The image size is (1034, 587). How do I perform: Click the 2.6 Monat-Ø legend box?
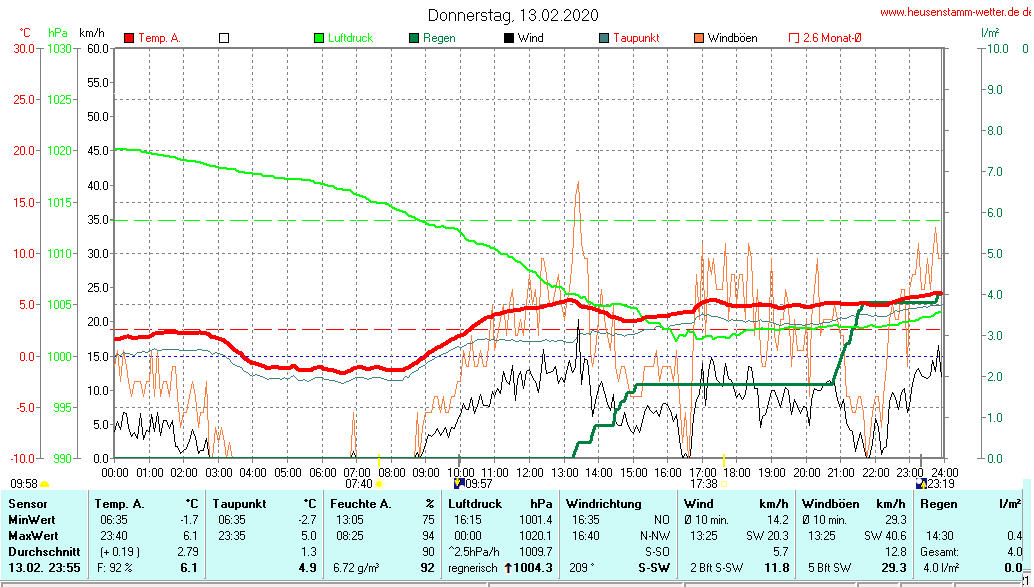(x=794, y=38)
